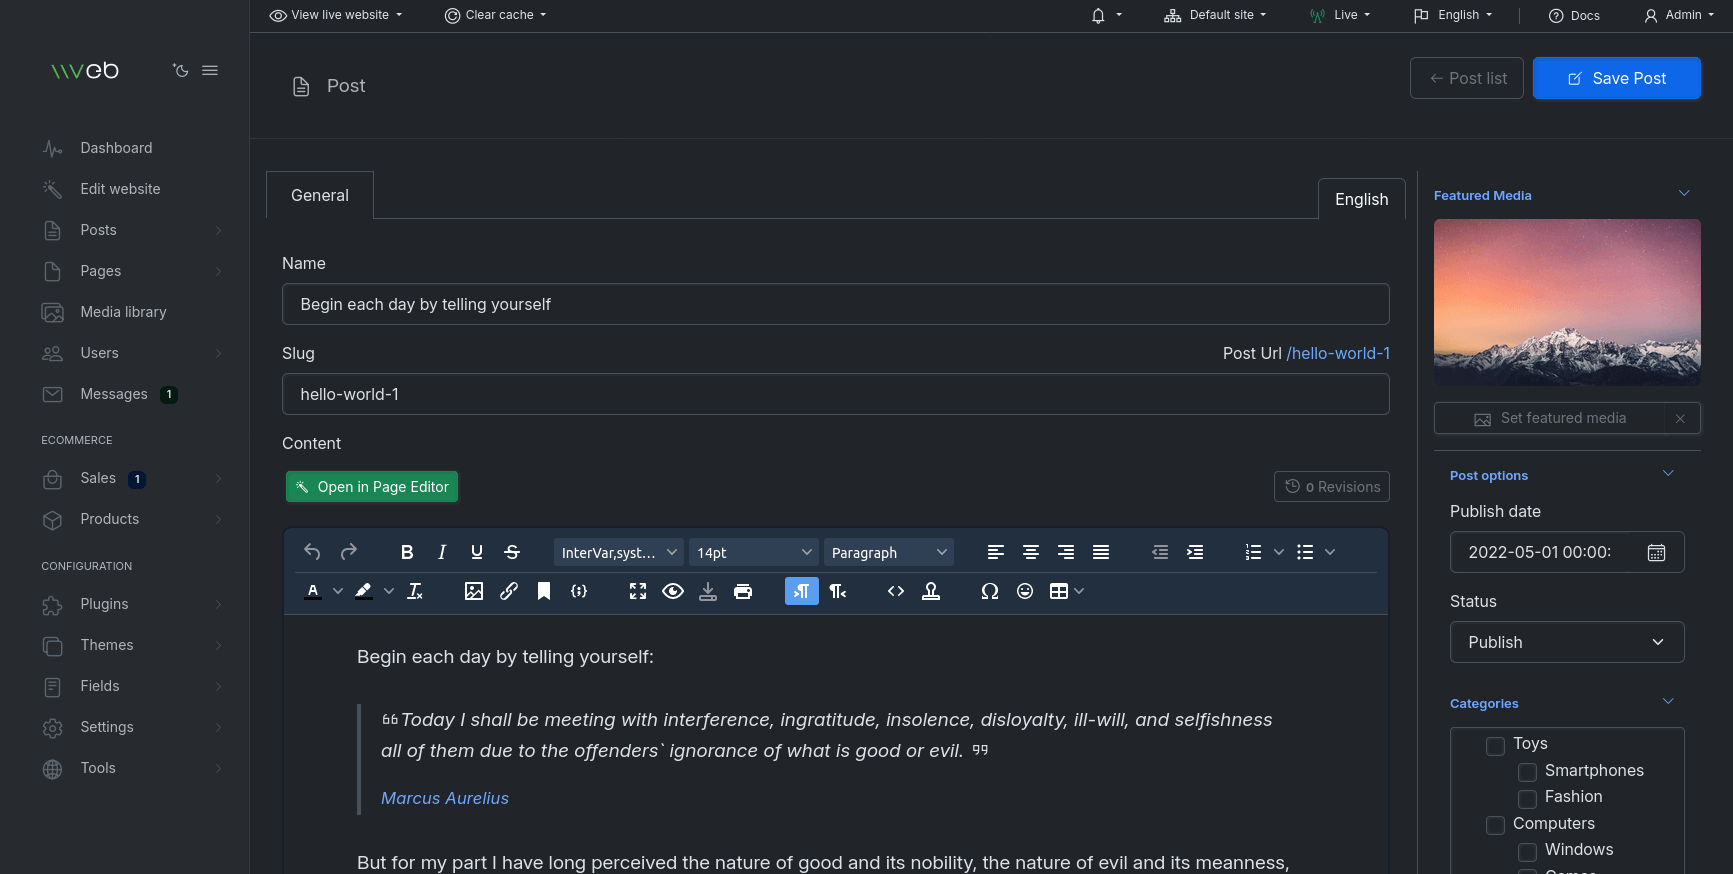Viewport: 1733px width, 874px height.
Task: Switch to the General tab
Action: point(320,195)
